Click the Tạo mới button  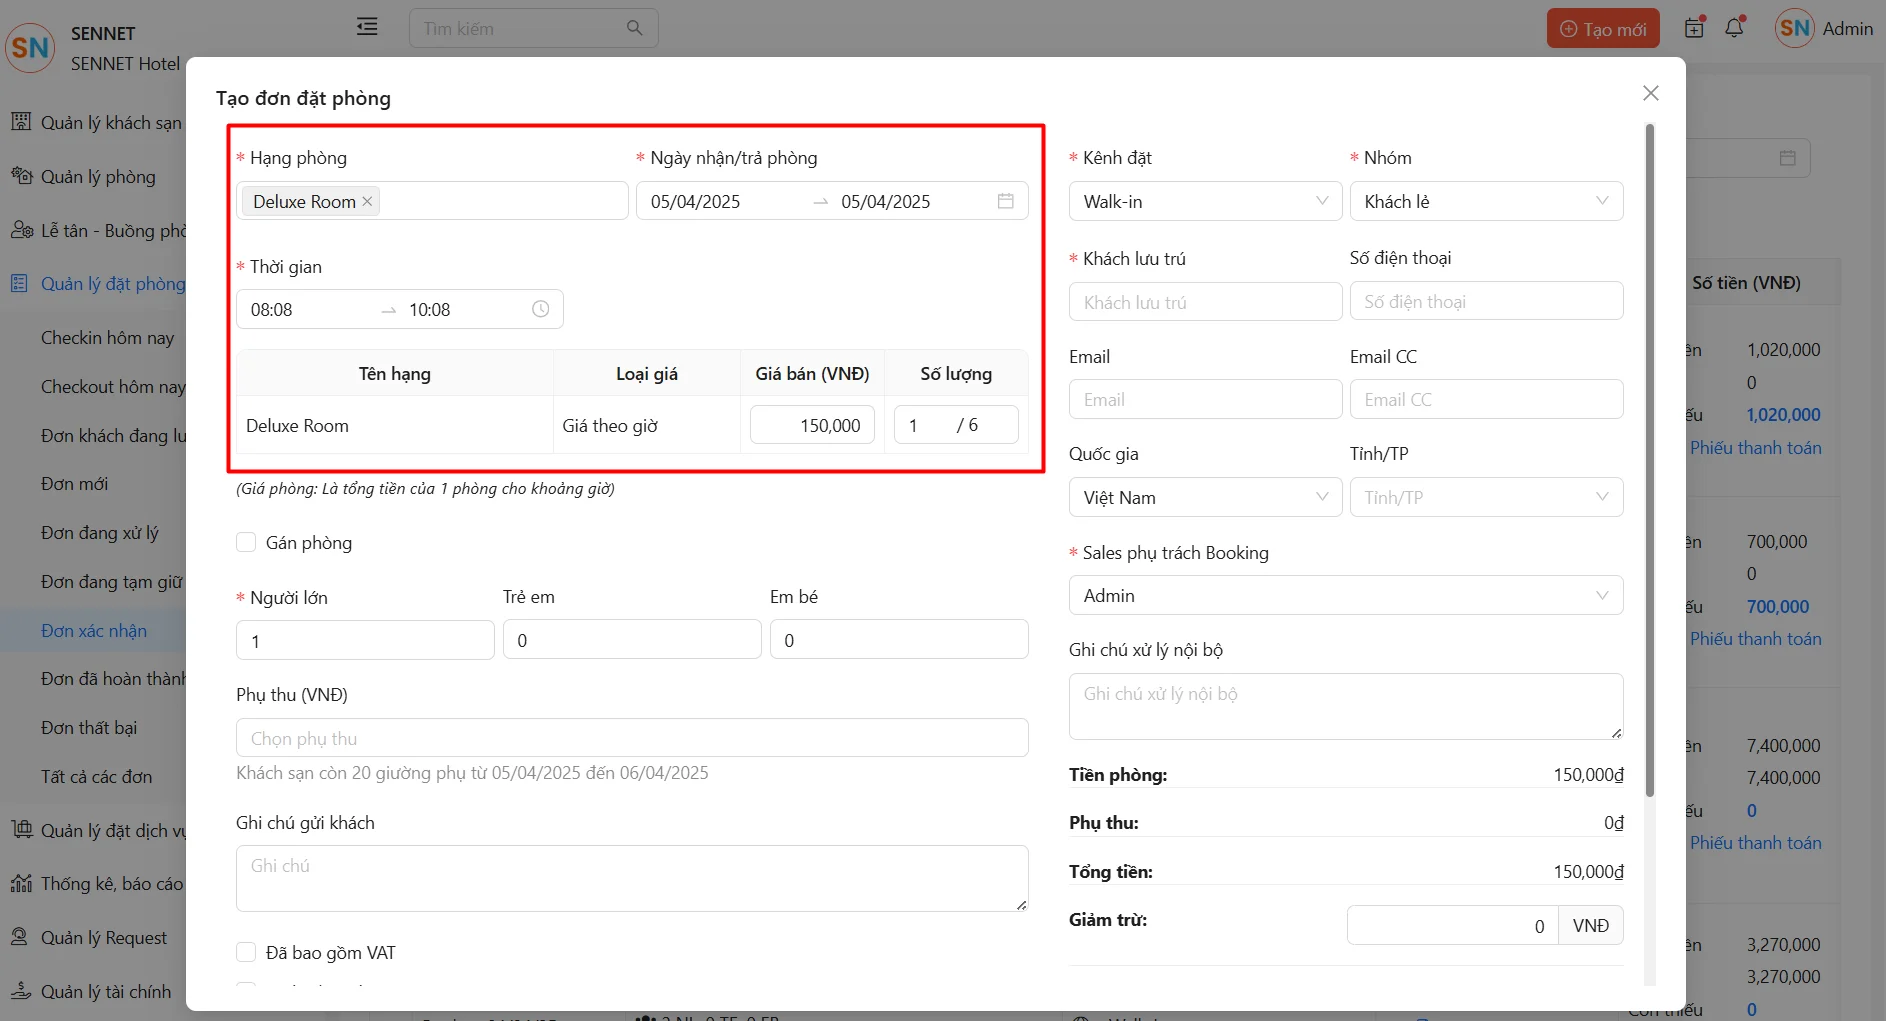[1603, 29]
